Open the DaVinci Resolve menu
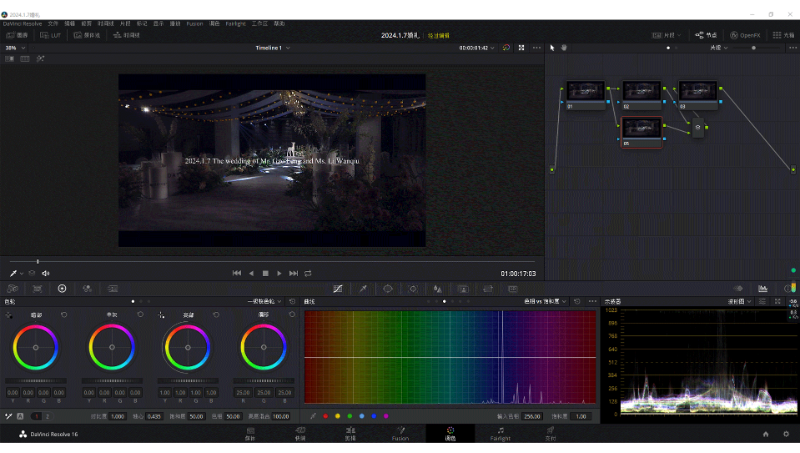This screenshot has width=800, height=453. coord(22,23)
